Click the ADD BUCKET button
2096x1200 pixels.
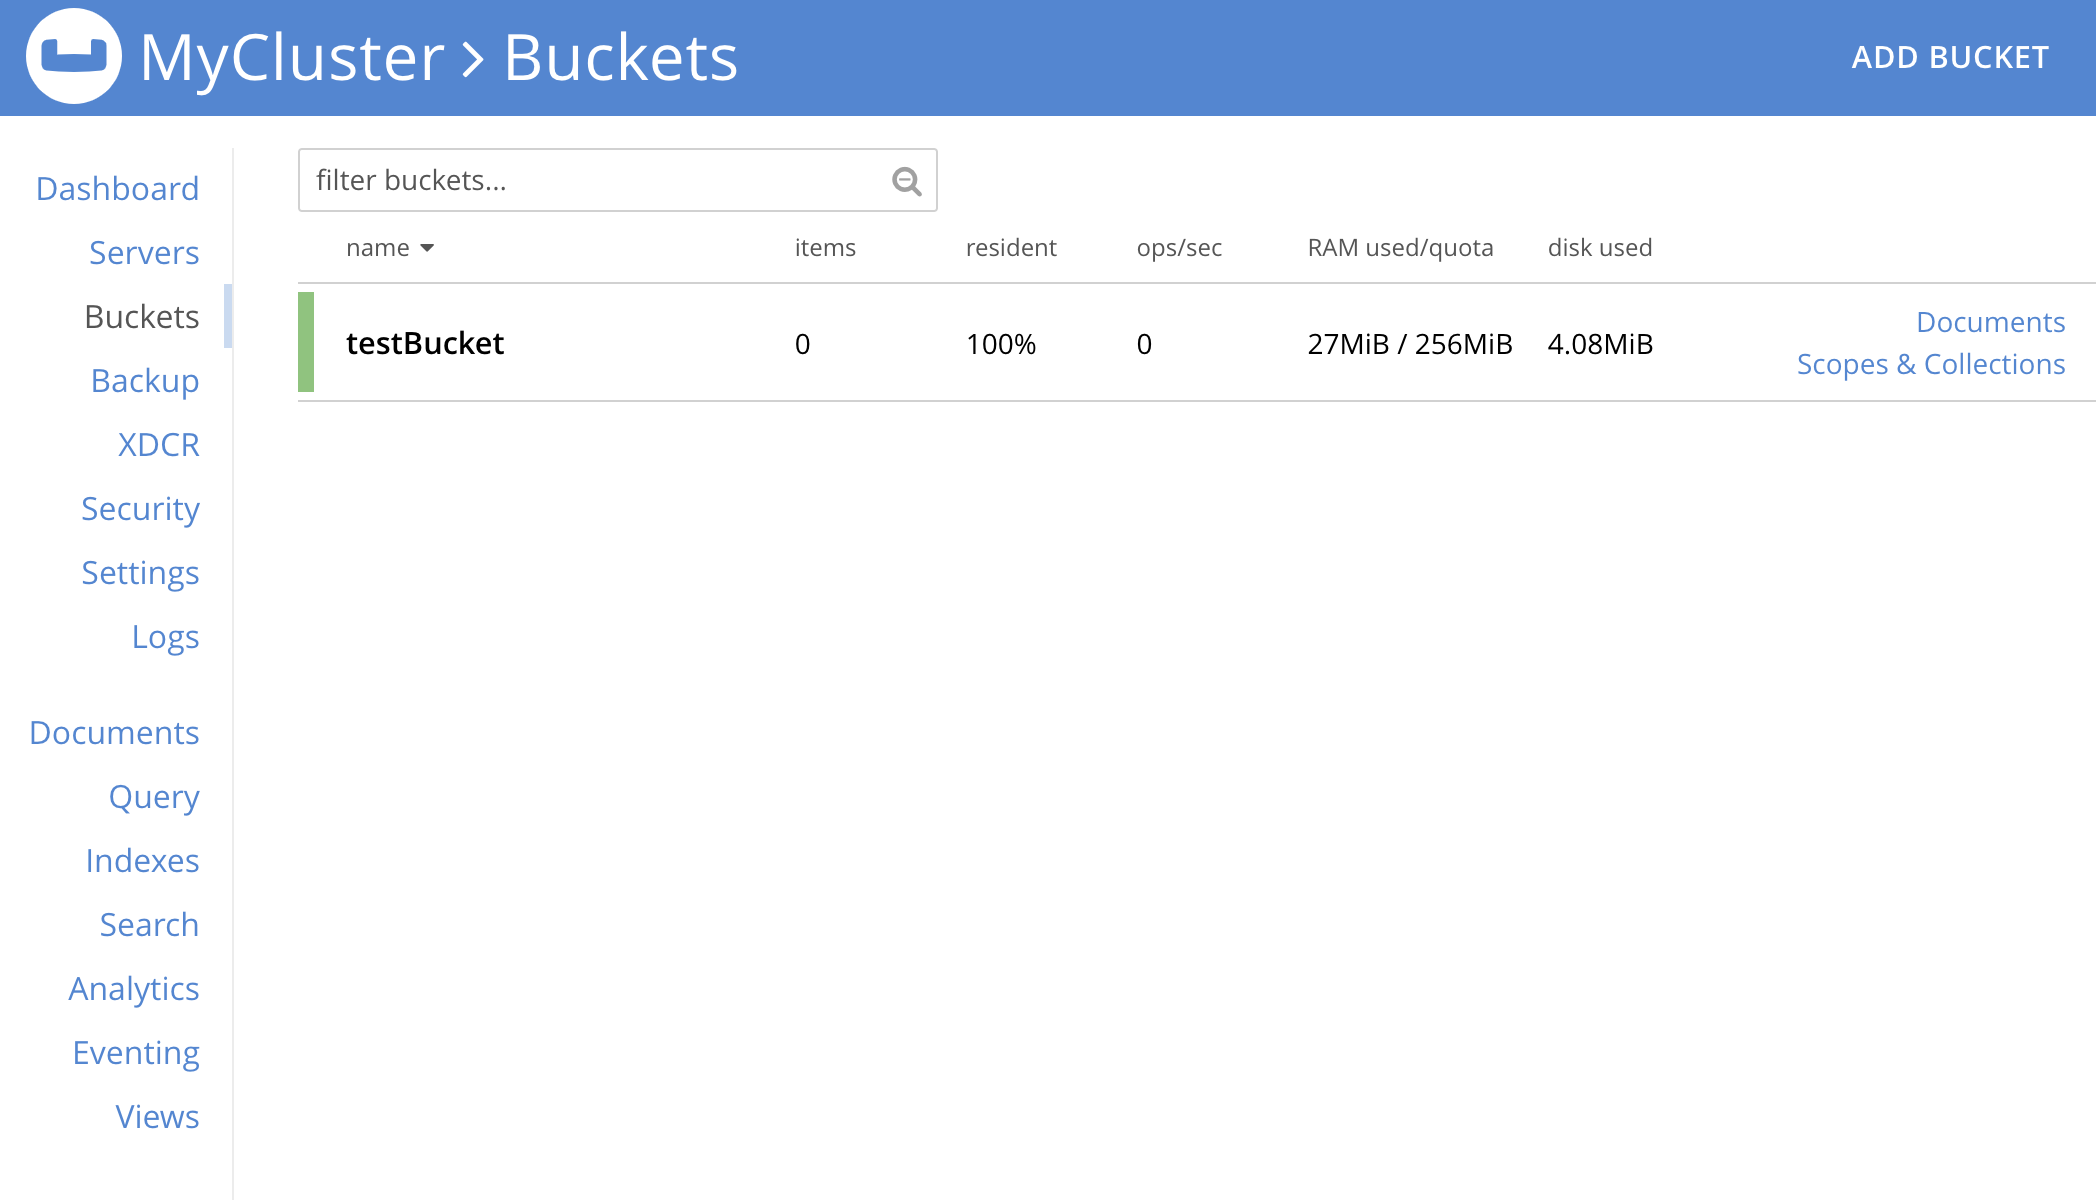click(1949, 57)
